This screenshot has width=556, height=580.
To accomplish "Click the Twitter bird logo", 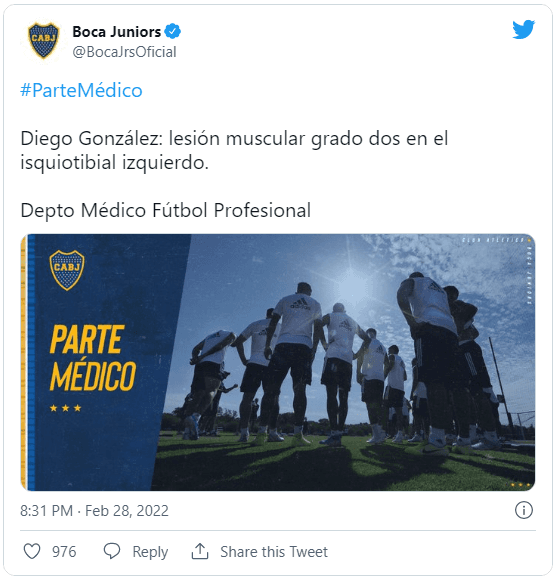I will [523, 29].
